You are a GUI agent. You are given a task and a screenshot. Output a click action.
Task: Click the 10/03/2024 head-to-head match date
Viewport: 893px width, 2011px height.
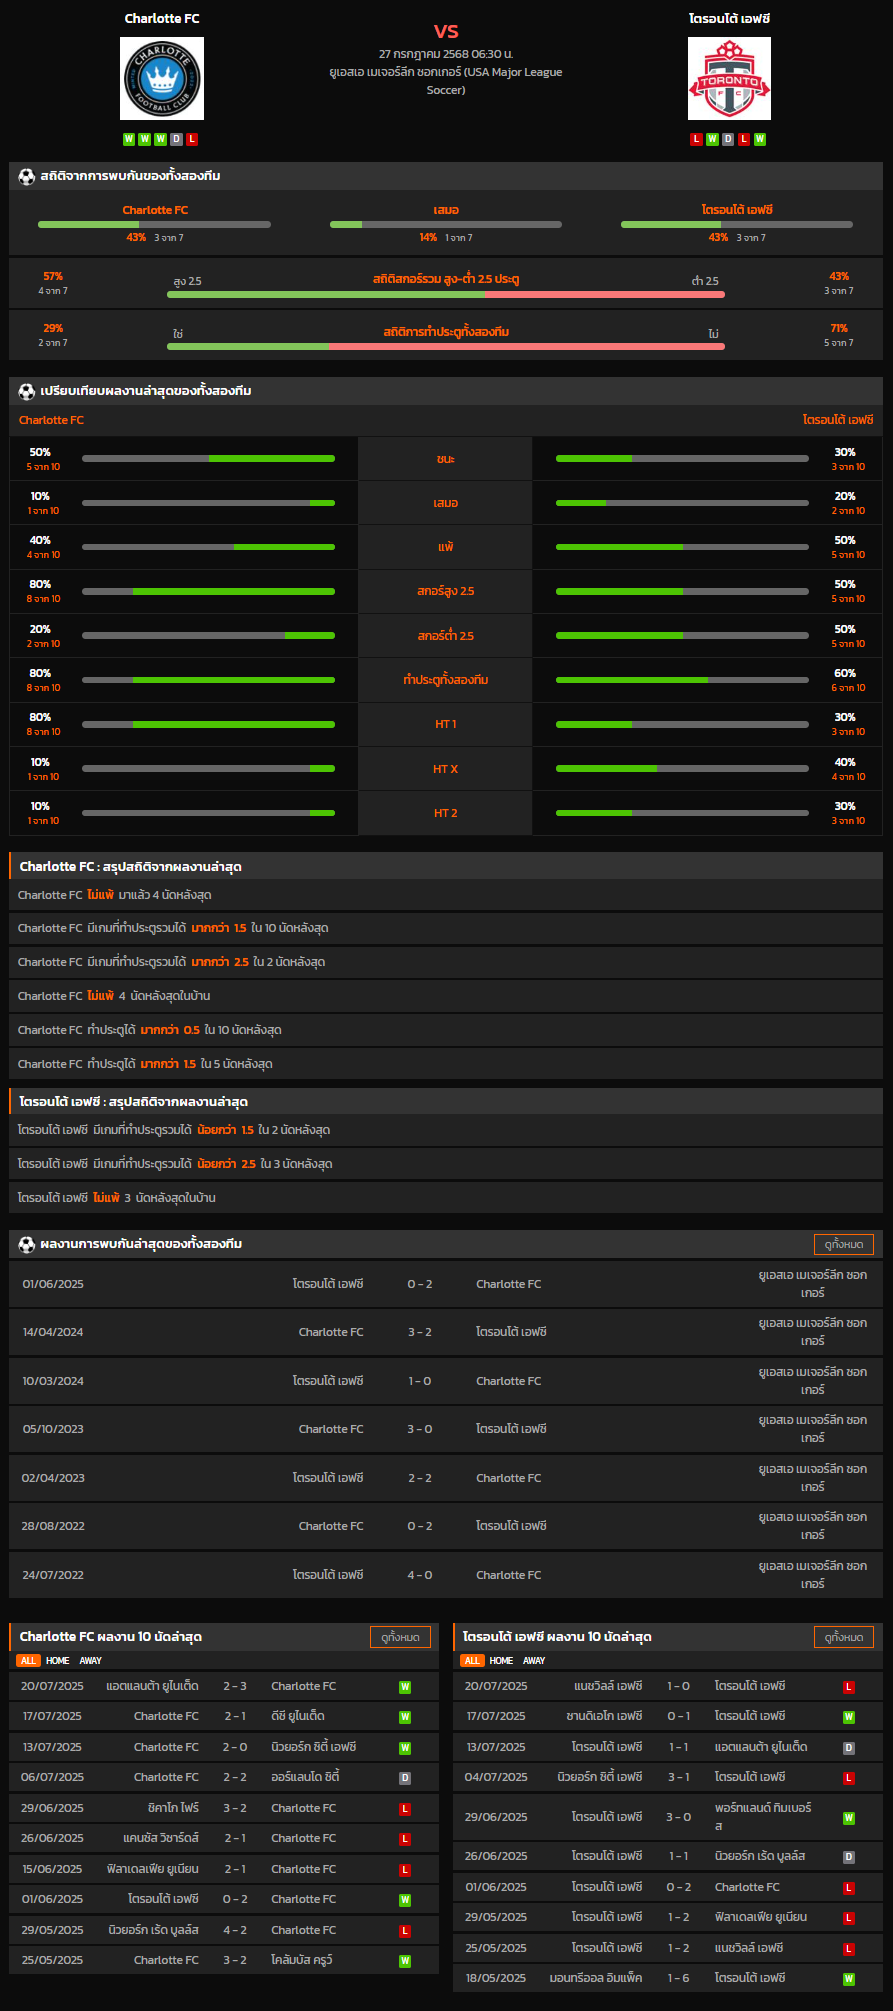[53, 1381]
